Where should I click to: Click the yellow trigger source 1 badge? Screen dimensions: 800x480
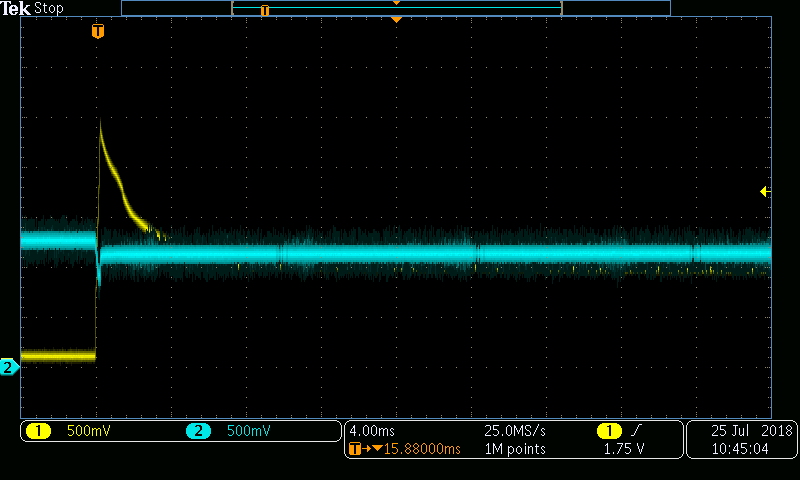607,431
